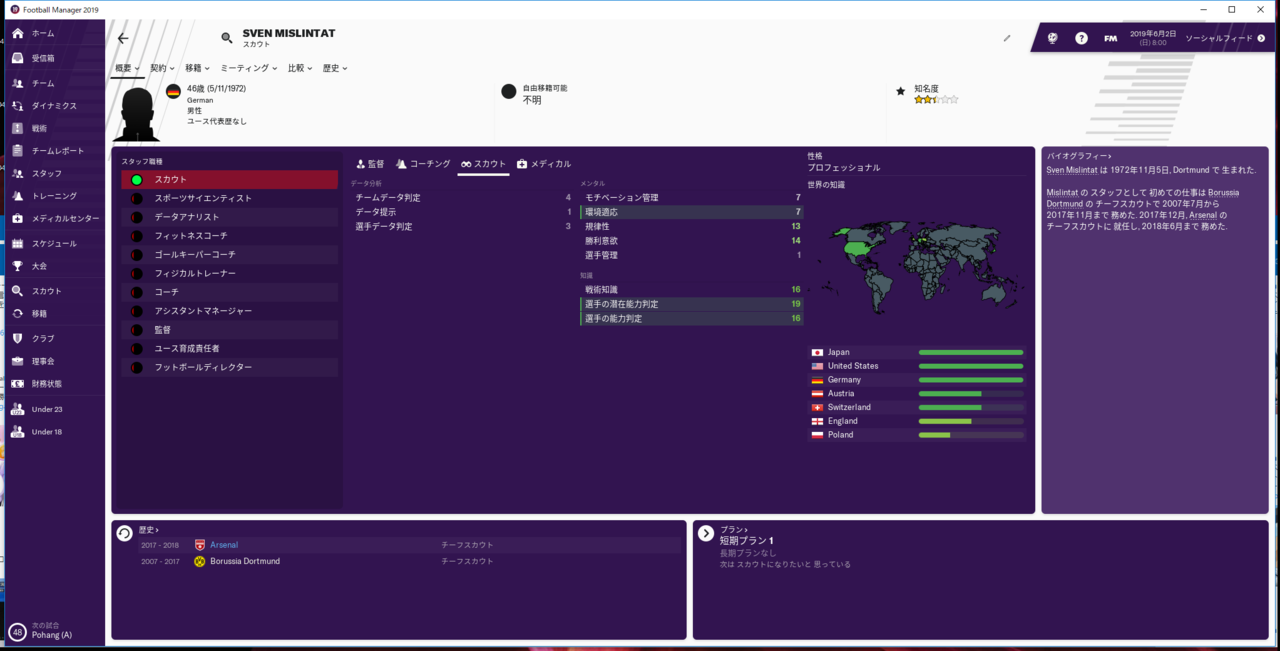This screenshot has height=651, width=1280.
Task: Select Assistant Manager (アシスタントマネージャー) role
Action: click(230, 311)
